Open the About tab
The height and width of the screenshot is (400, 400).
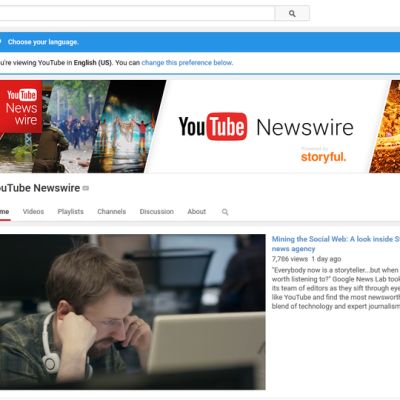197,211
